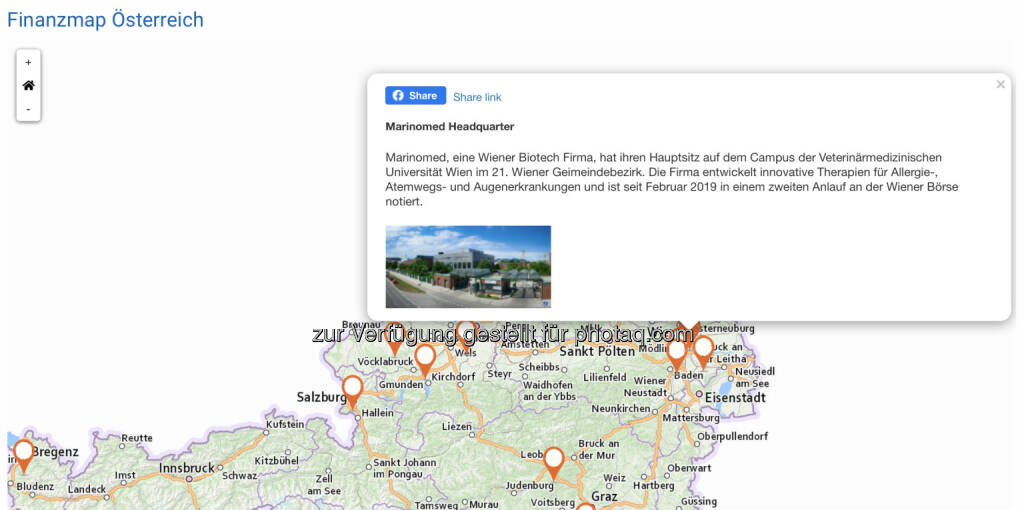Click the Eisenstadt city label on map
Screen dimensions: 1024x510
coord(735,398)
